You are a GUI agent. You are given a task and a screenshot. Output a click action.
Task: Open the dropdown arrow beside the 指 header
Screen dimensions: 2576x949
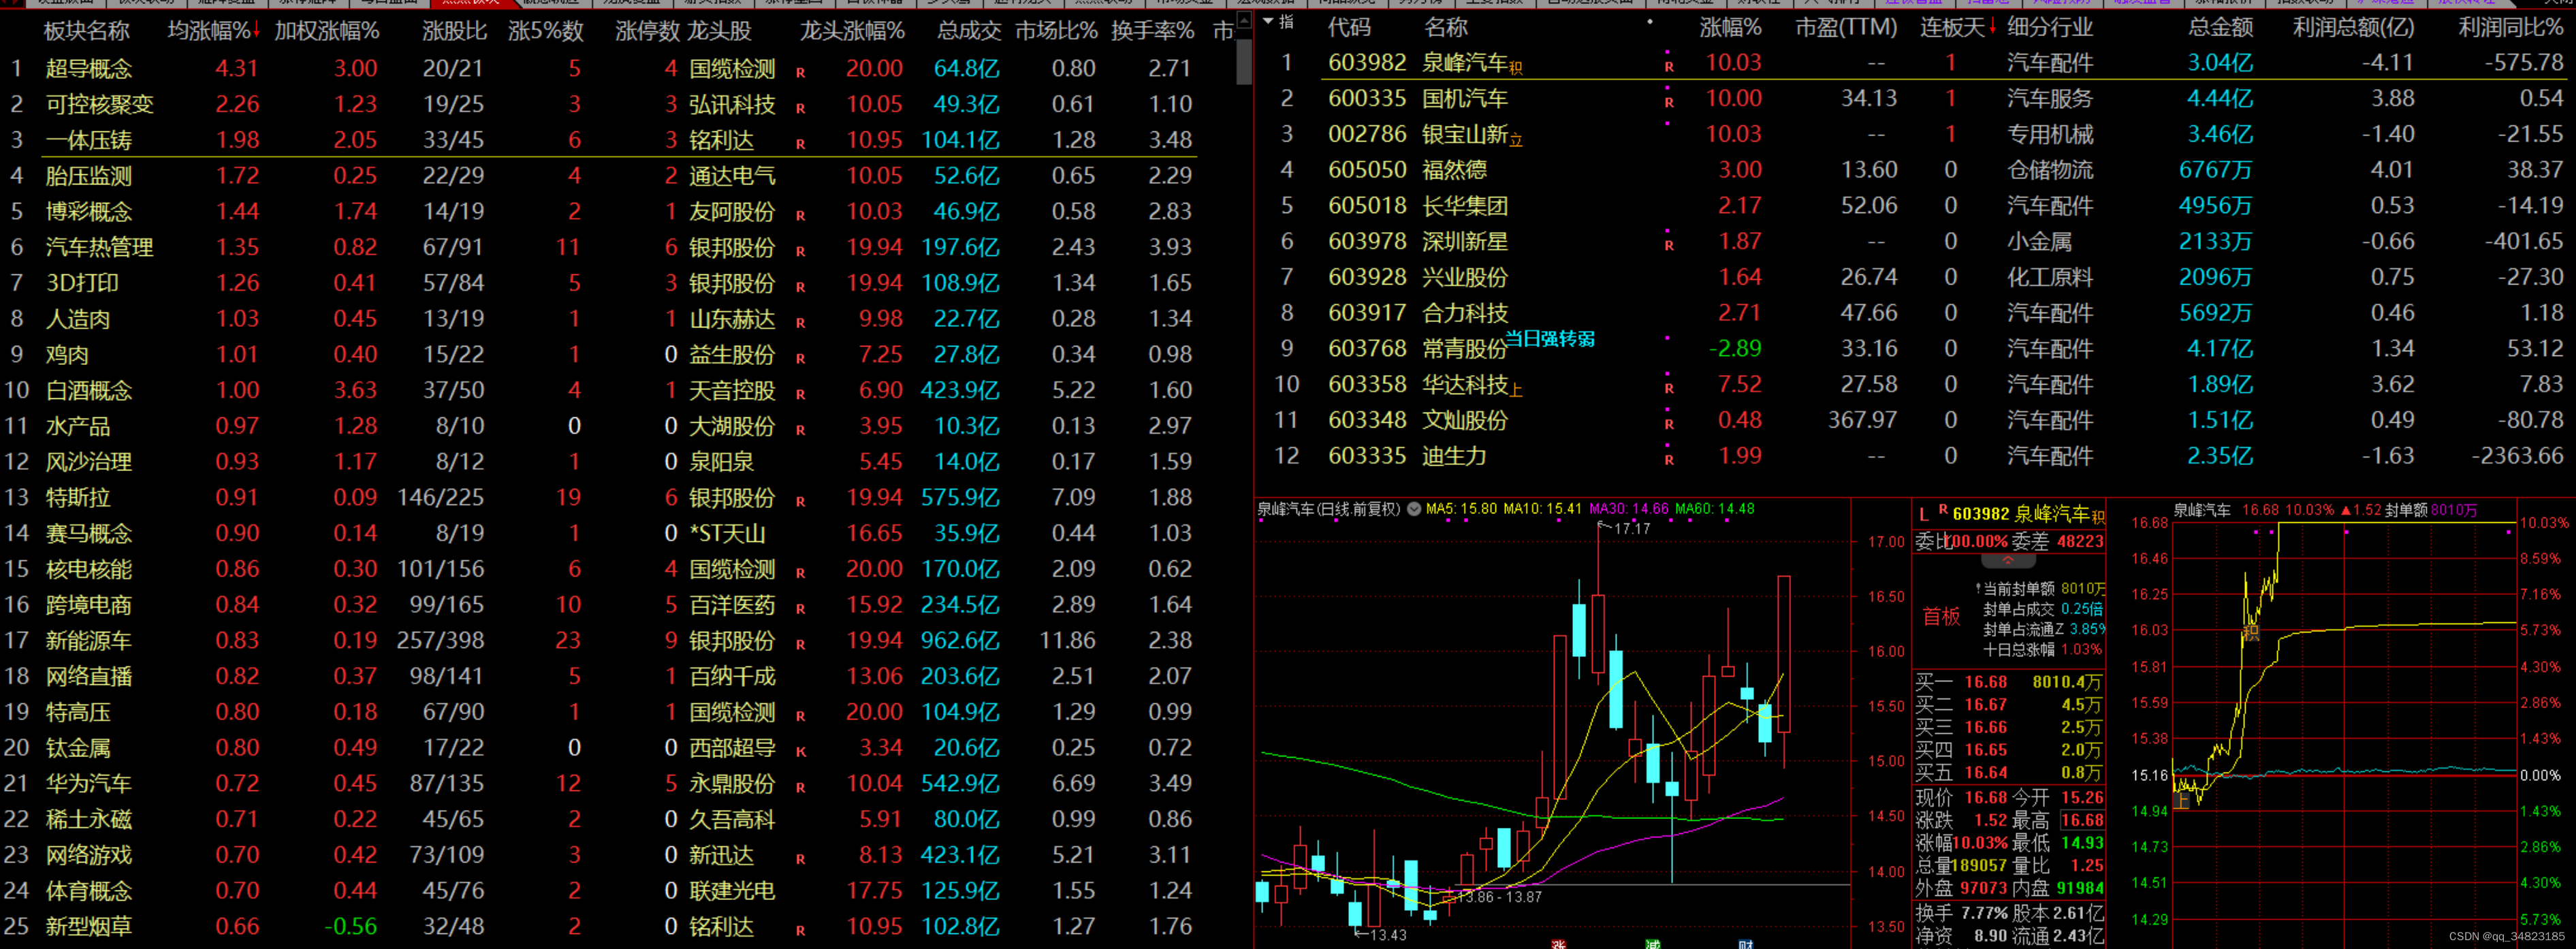tap(1269, 20)
